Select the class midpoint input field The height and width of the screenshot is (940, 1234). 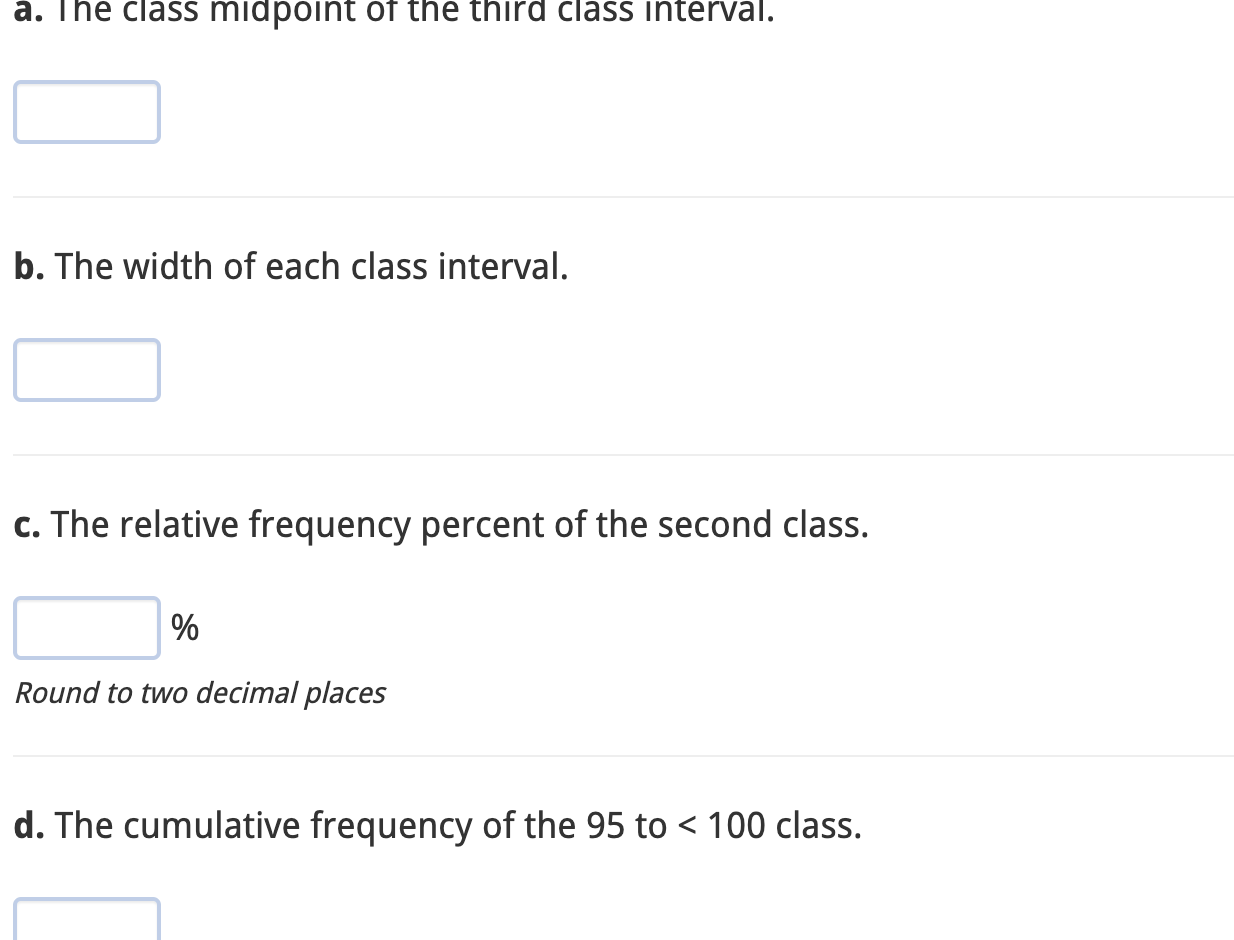86,111
